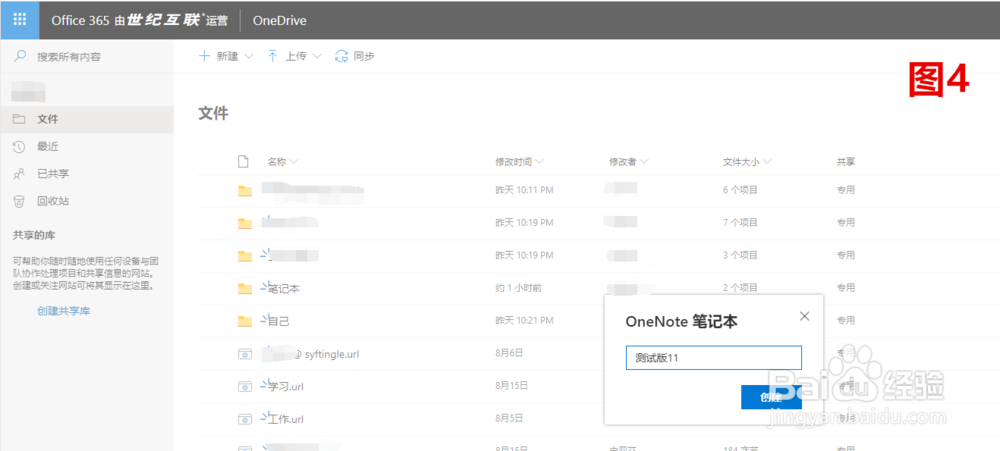This screenshot has height=451, width=1000.
Task: Select 文件 in the left navigation
Action: click(x=87, y=119)
